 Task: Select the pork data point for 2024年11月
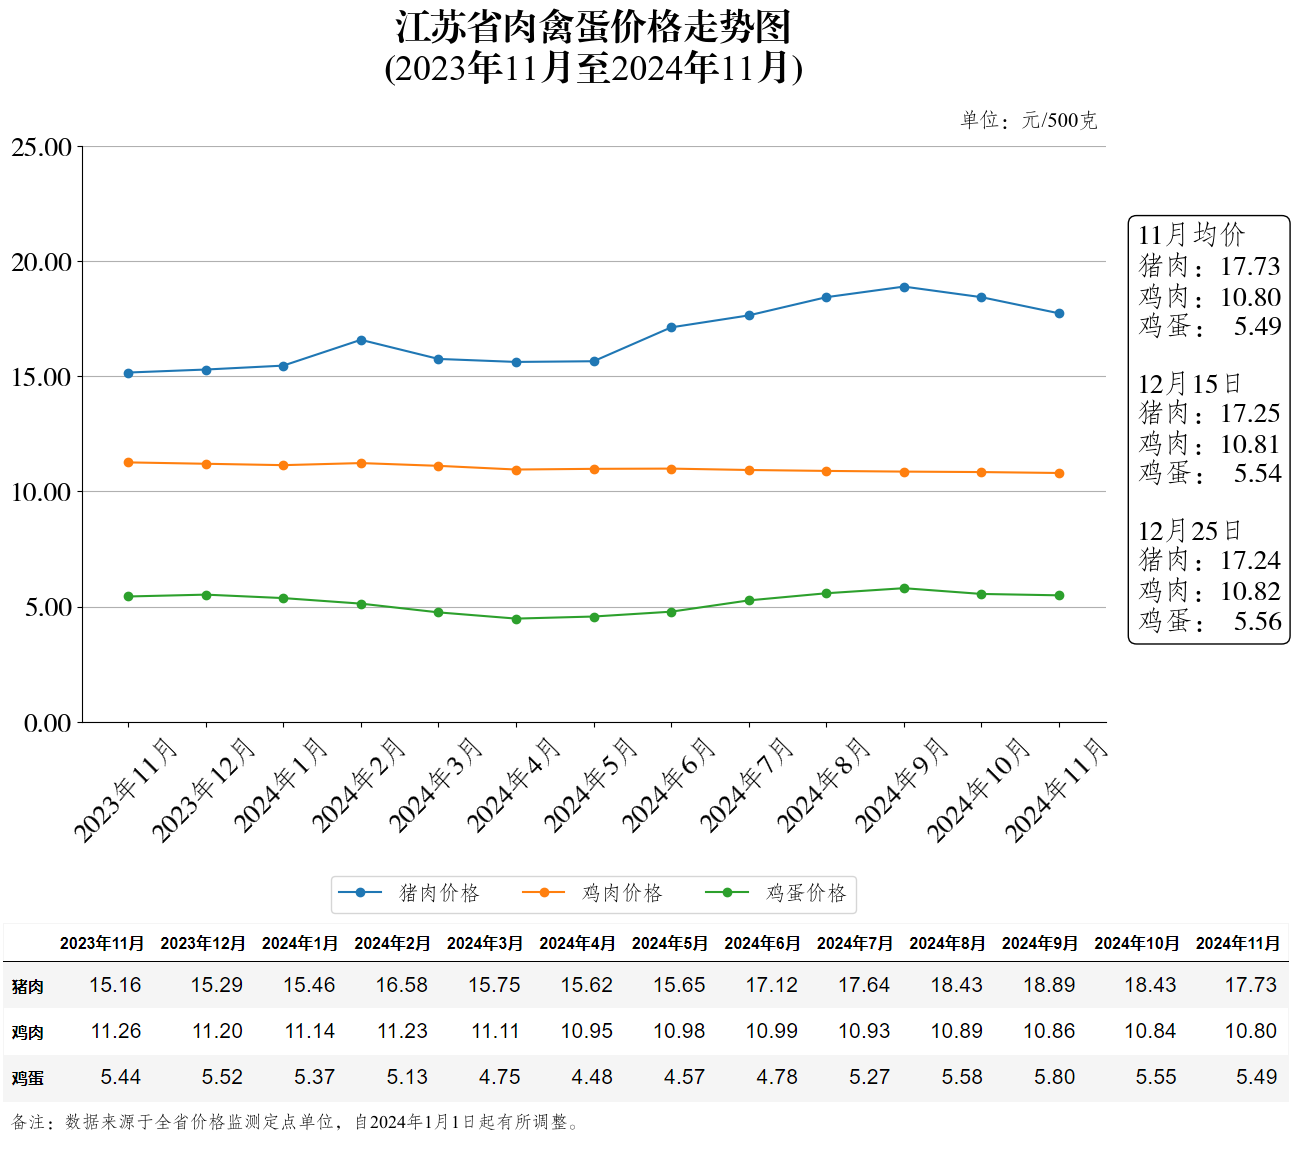click(1059, 314)
